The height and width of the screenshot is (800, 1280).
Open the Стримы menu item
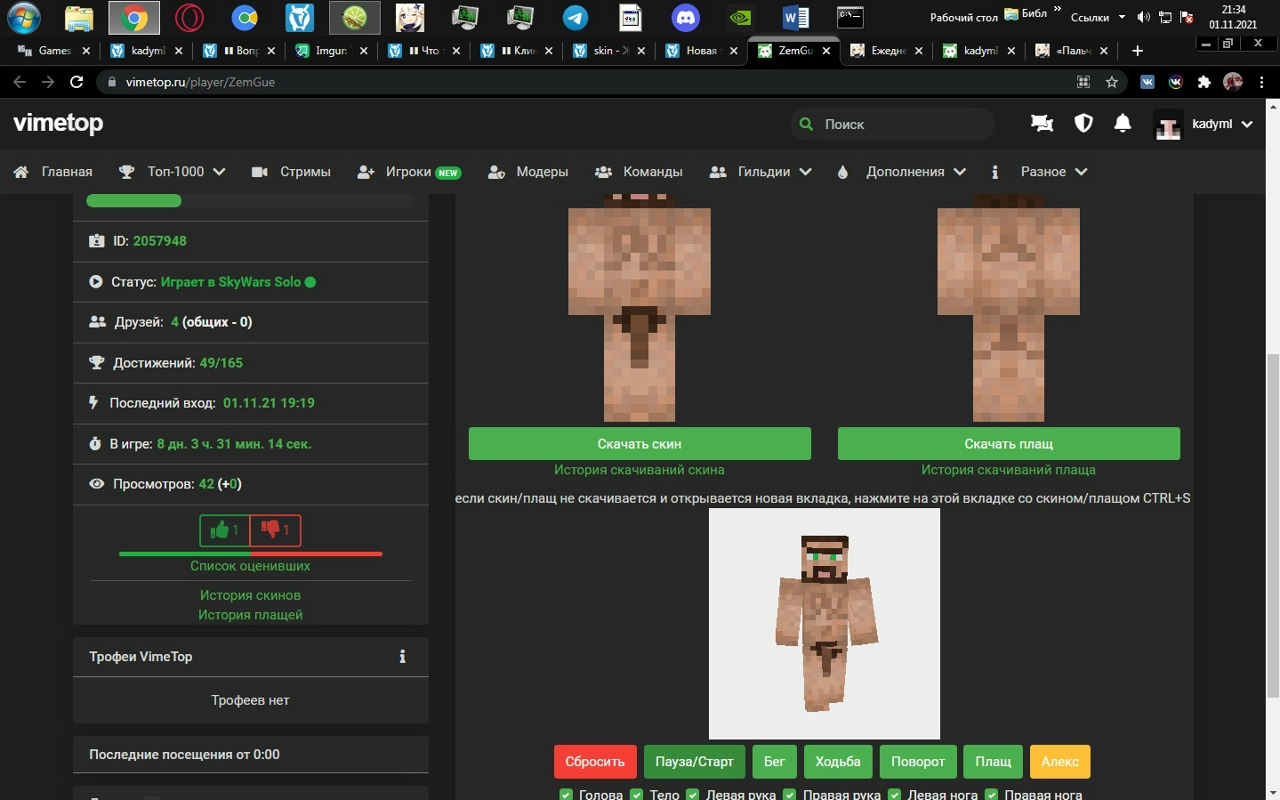291,172
